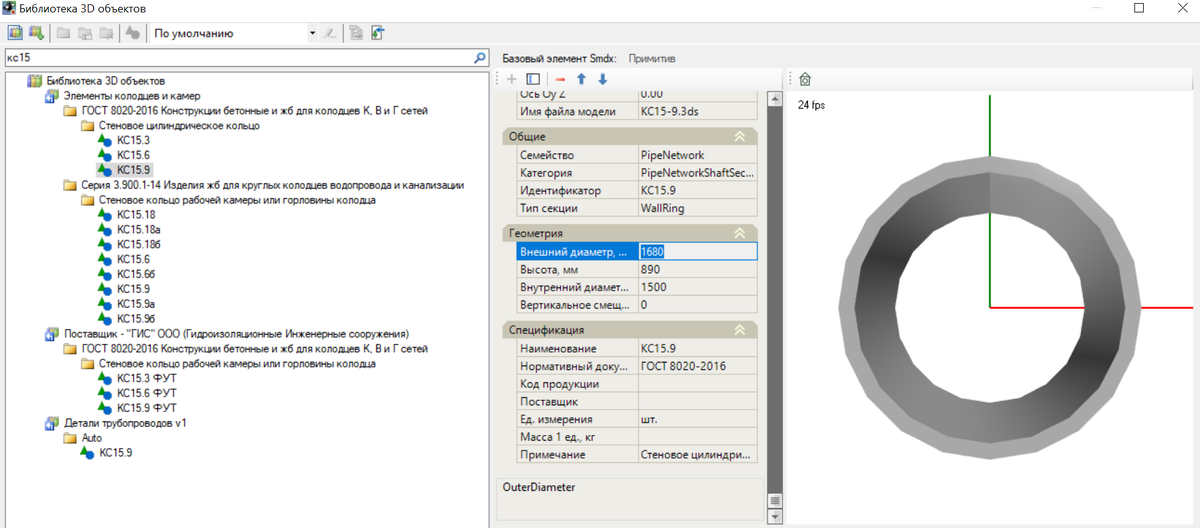Select Серия 3.900.1-14 Изделия жб folder
The height and width of the screenshot is (528, 1200).
(272, 185)
